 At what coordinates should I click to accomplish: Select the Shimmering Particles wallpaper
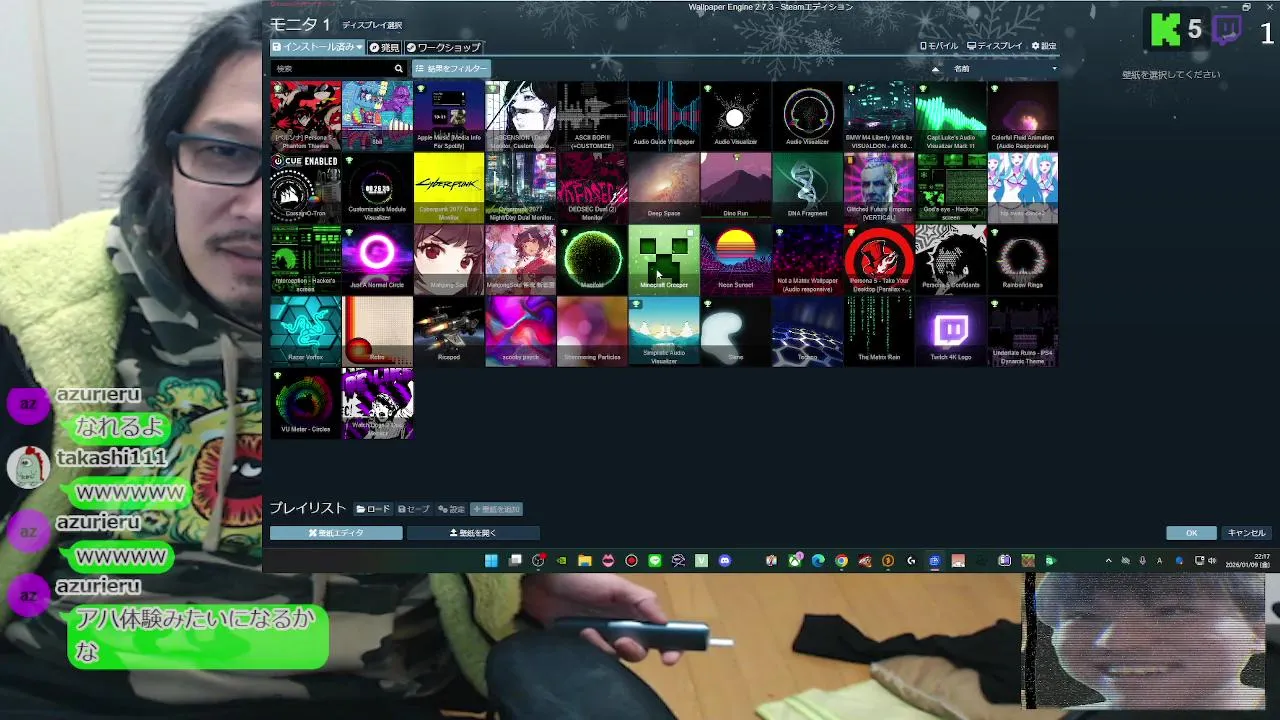(x=592, y=331)
